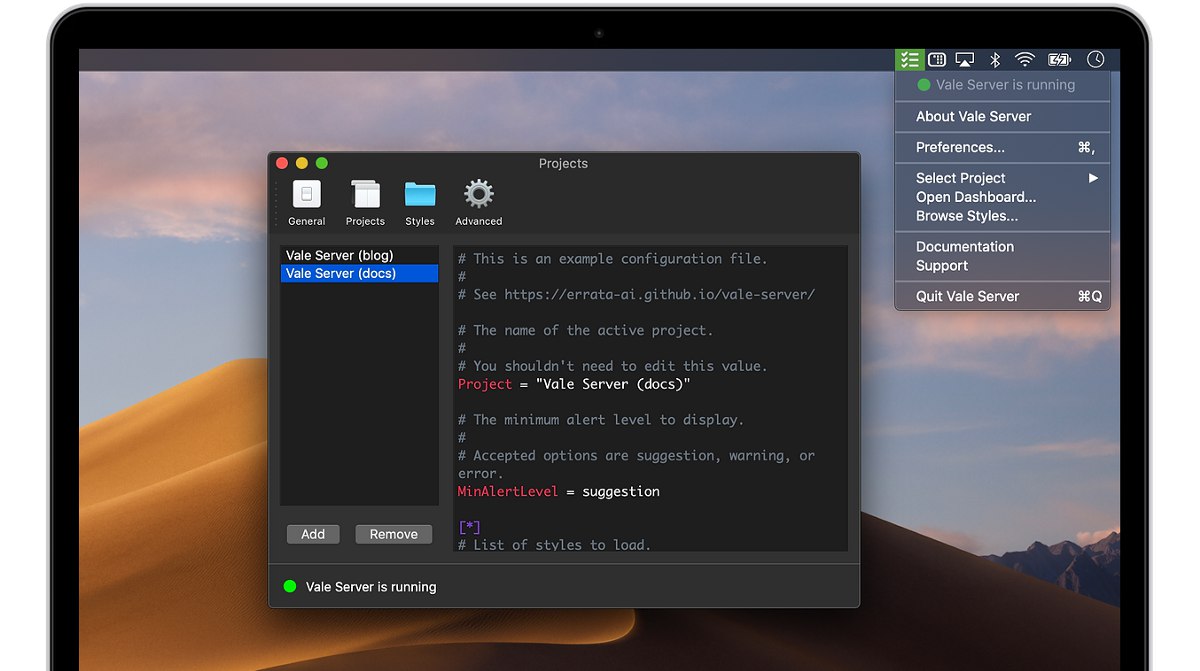Screen dimensions: 1200x671
Task: Click the yellow minimize window button
Action: coord(302,163)
